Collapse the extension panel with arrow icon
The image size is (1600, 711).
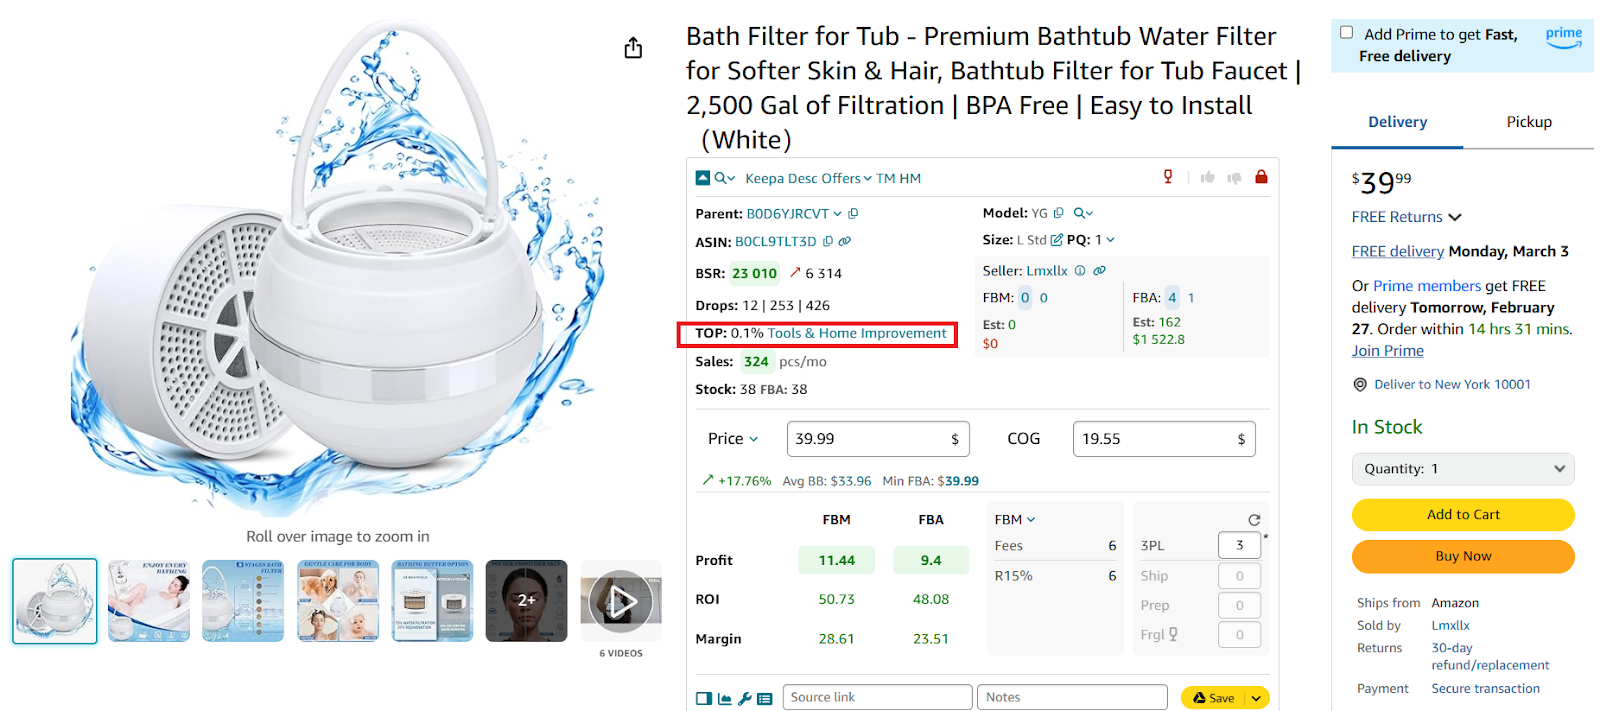[x=703, y=178]
